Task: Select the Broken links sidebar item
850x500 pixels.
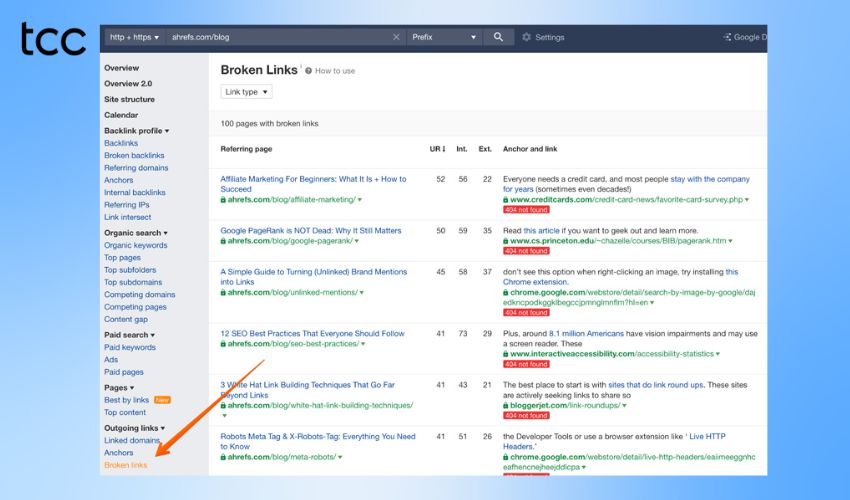Action: click(125, 465)
